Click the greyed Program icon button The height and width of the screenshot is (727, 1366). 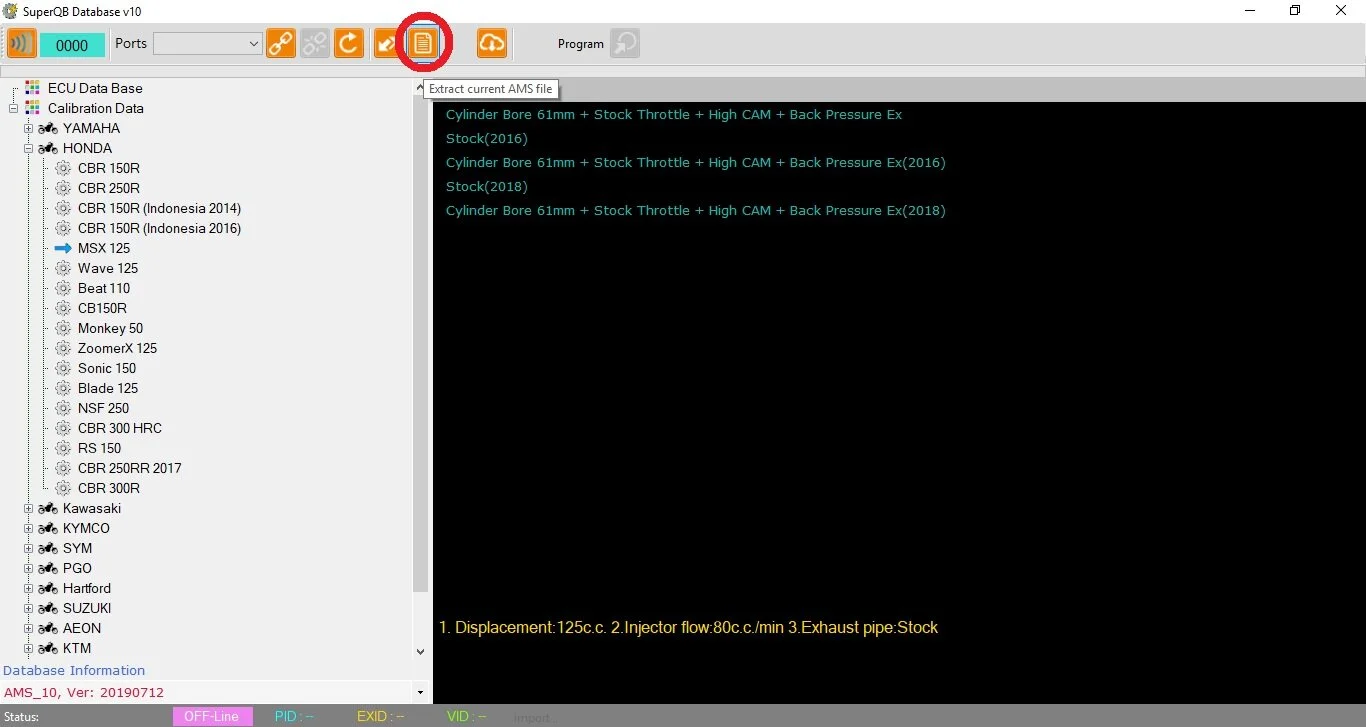pos(625,44)
